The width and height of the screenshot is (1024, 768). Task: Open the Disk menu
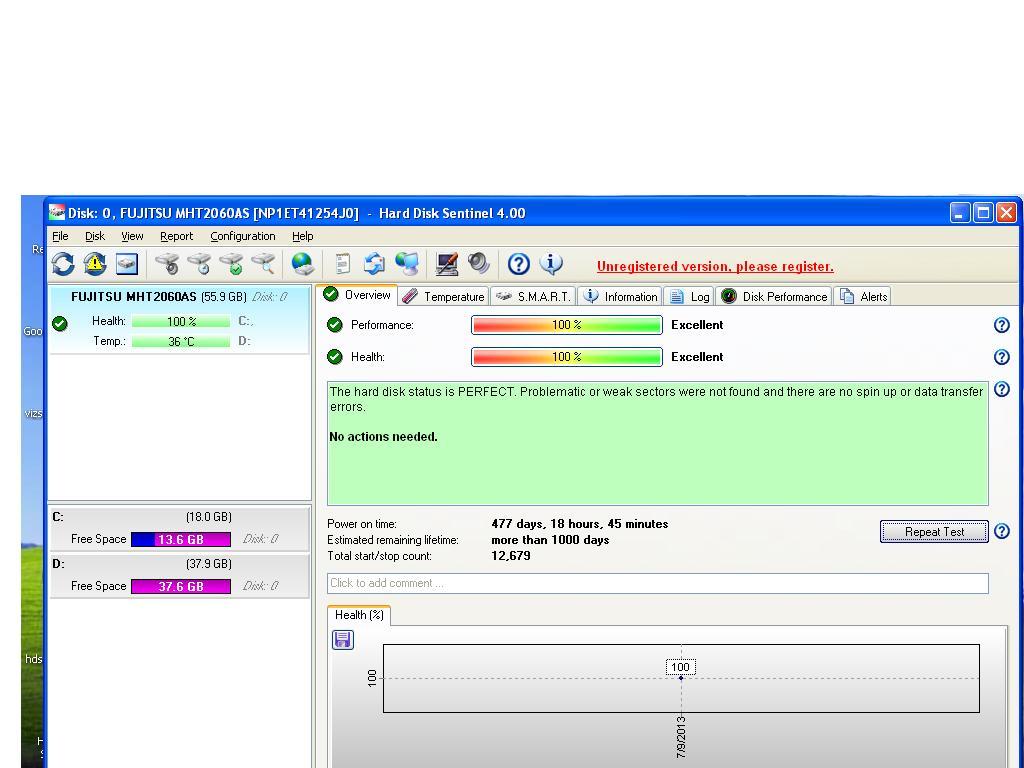pyautogui.click(x=95, y=236)
